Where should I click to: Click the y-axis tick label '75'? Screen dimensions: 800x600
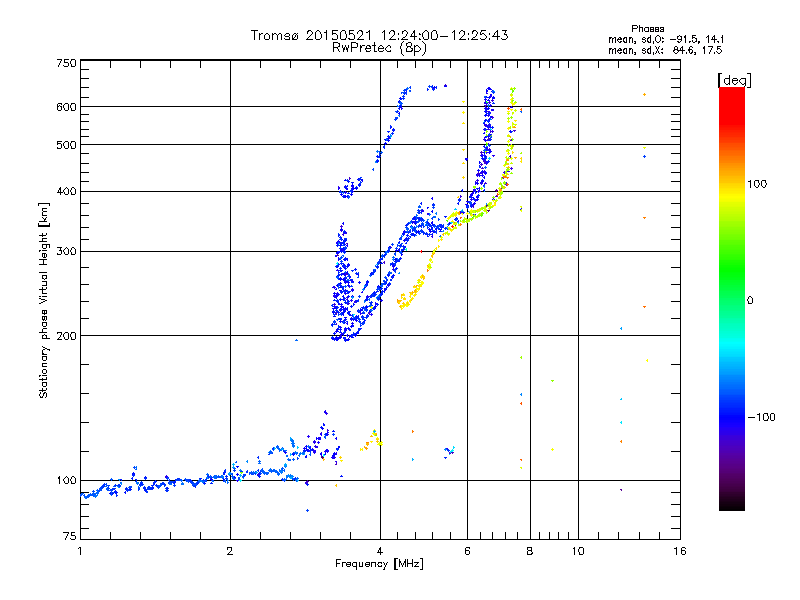point(70,536)
